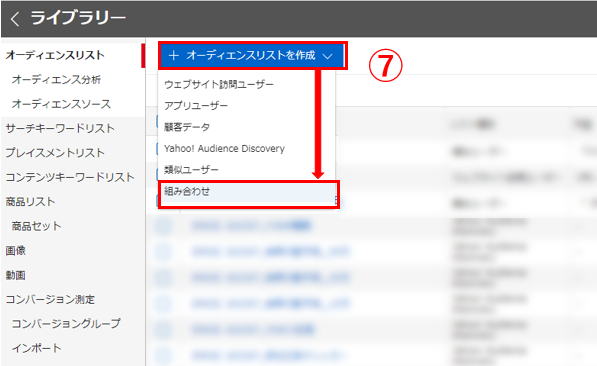597x366 pixels.
Task: Select 顧客データ menu option
Action: click(x=187, y=127)
